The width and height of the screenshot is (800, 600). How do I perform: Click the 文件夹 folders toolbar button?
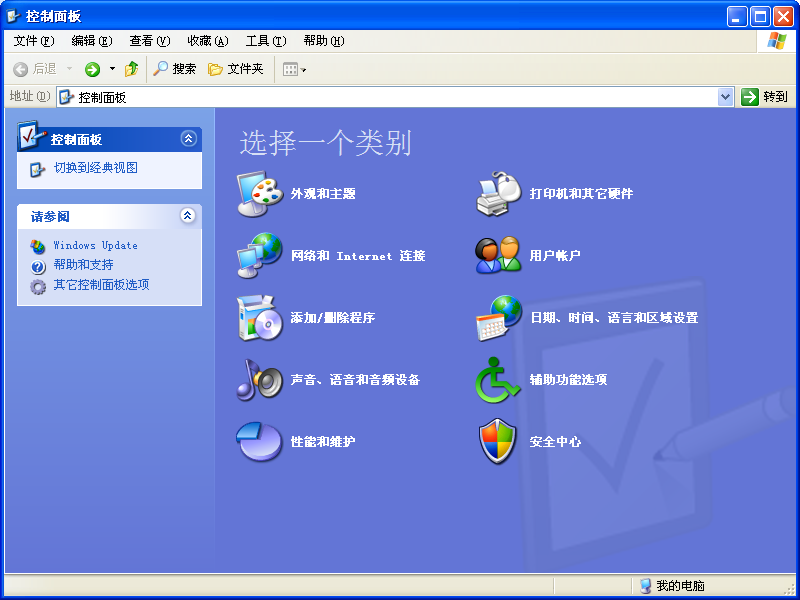(x=236, y=69)
